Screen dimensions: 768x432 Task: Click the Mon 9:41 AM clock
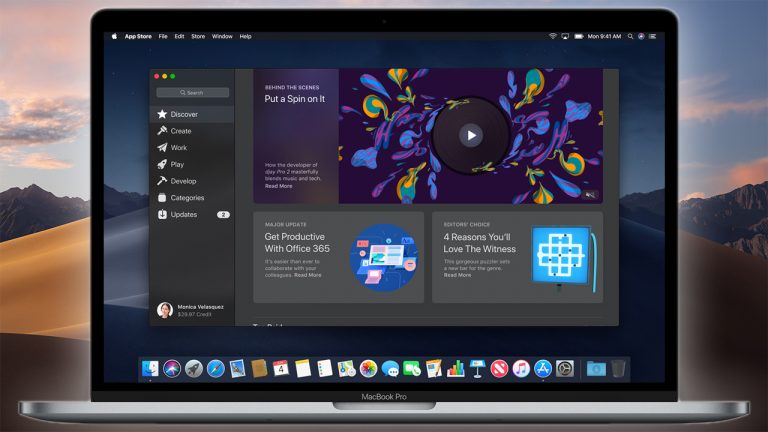point(604,36)
